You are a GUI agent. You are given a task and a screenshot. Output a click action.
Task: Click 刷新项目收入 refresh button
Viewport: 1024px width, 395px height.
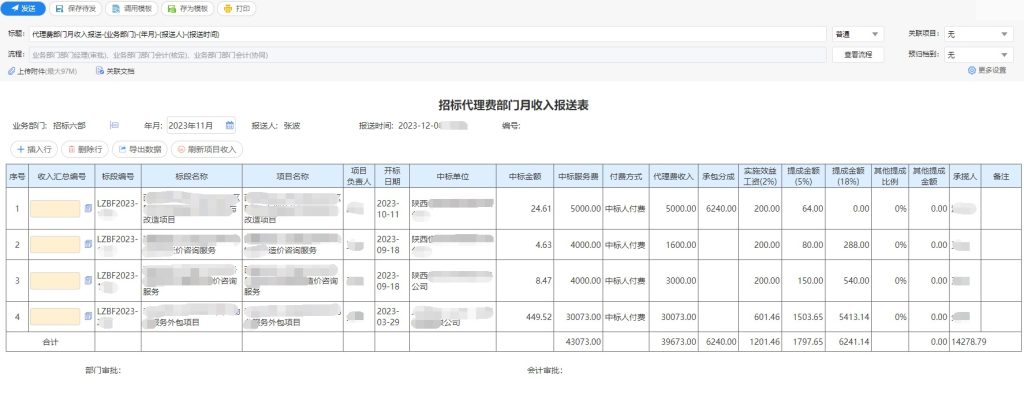point(207,150)
